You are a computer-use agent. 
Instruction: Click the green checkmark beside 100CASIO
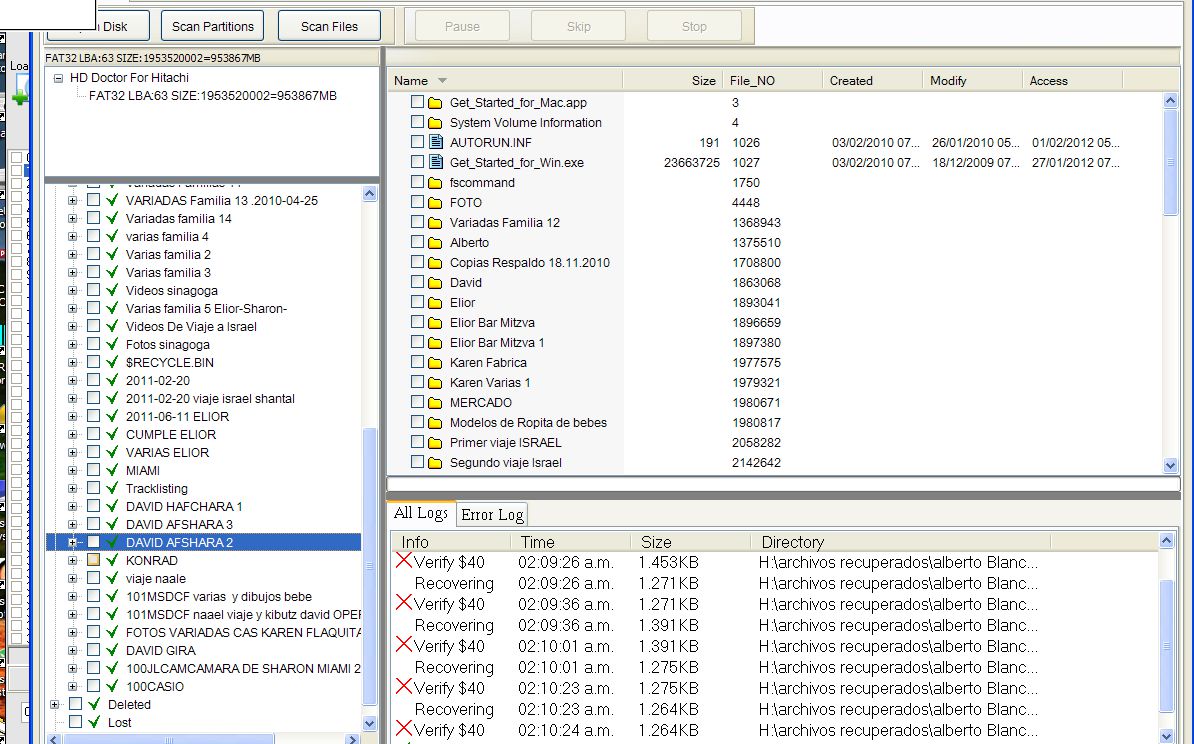(x=112, y=686)
